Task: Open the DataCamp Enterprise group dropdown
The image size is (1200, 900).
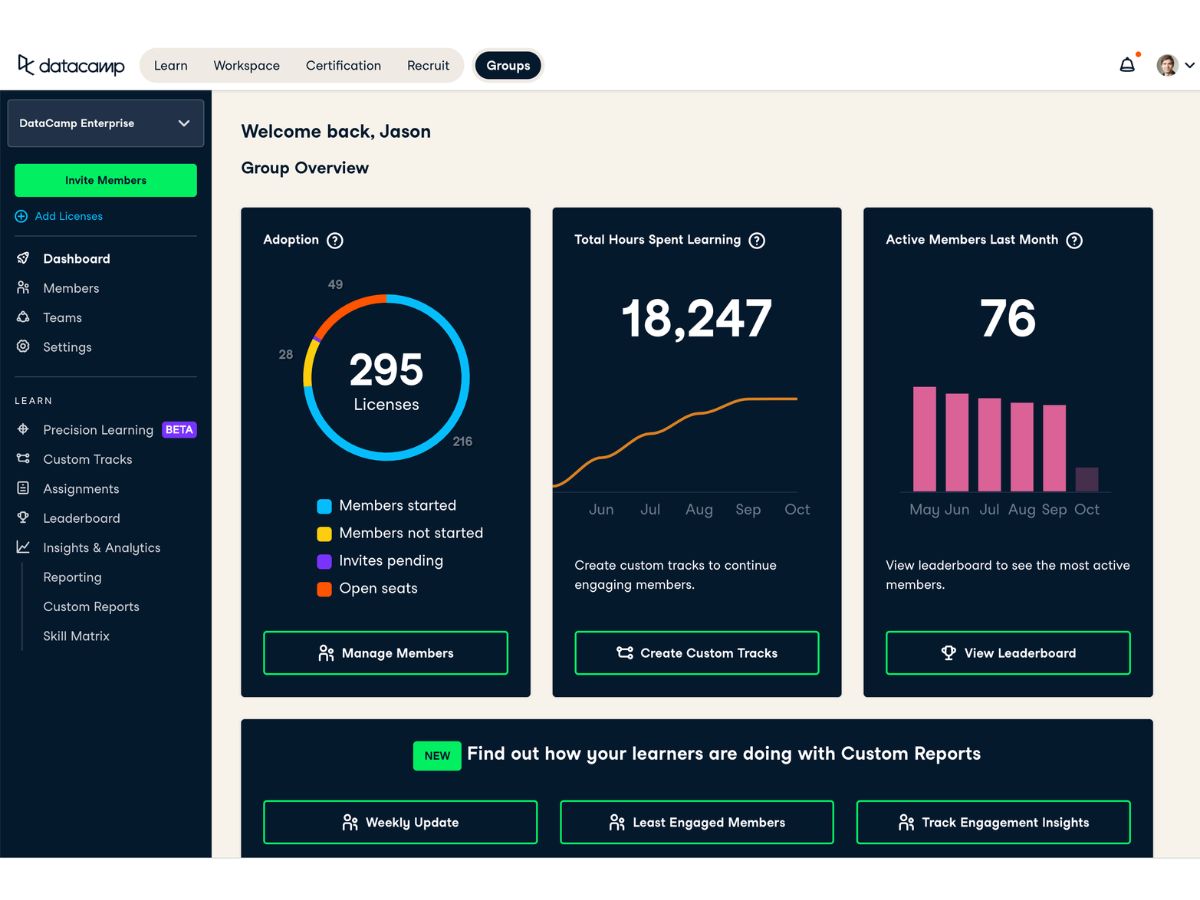Action: coord(105,123)
